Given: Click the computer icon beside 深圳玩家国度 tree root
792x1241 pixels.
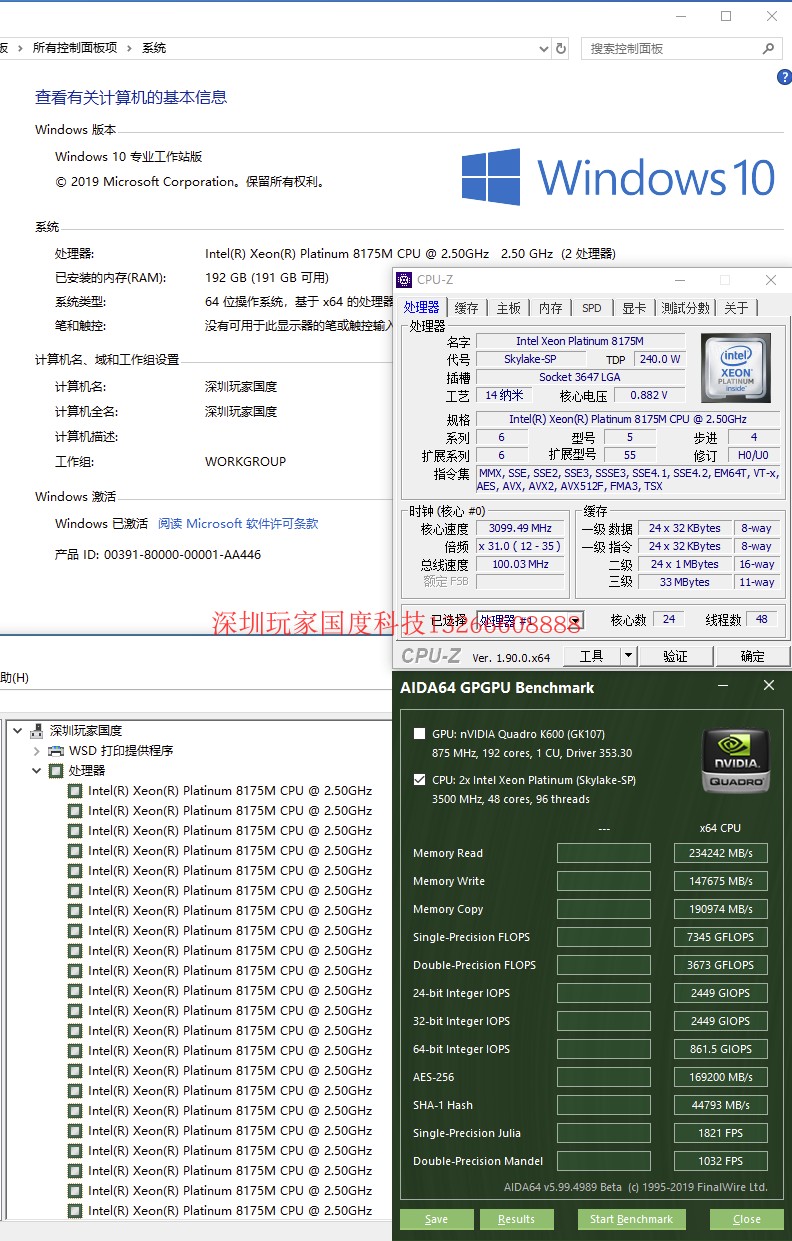Looking at the screenshot, I should (38, 730).
